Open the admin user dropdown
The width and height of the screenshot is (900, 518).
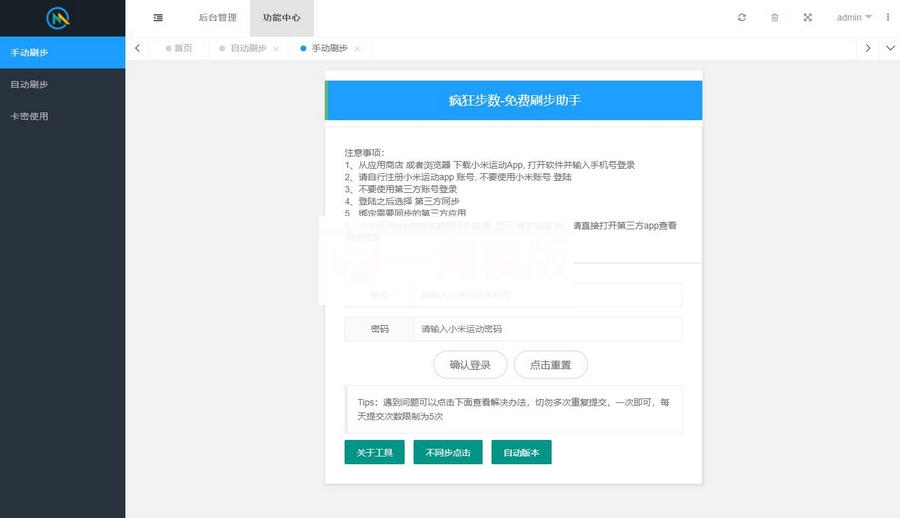pos(853,18)
